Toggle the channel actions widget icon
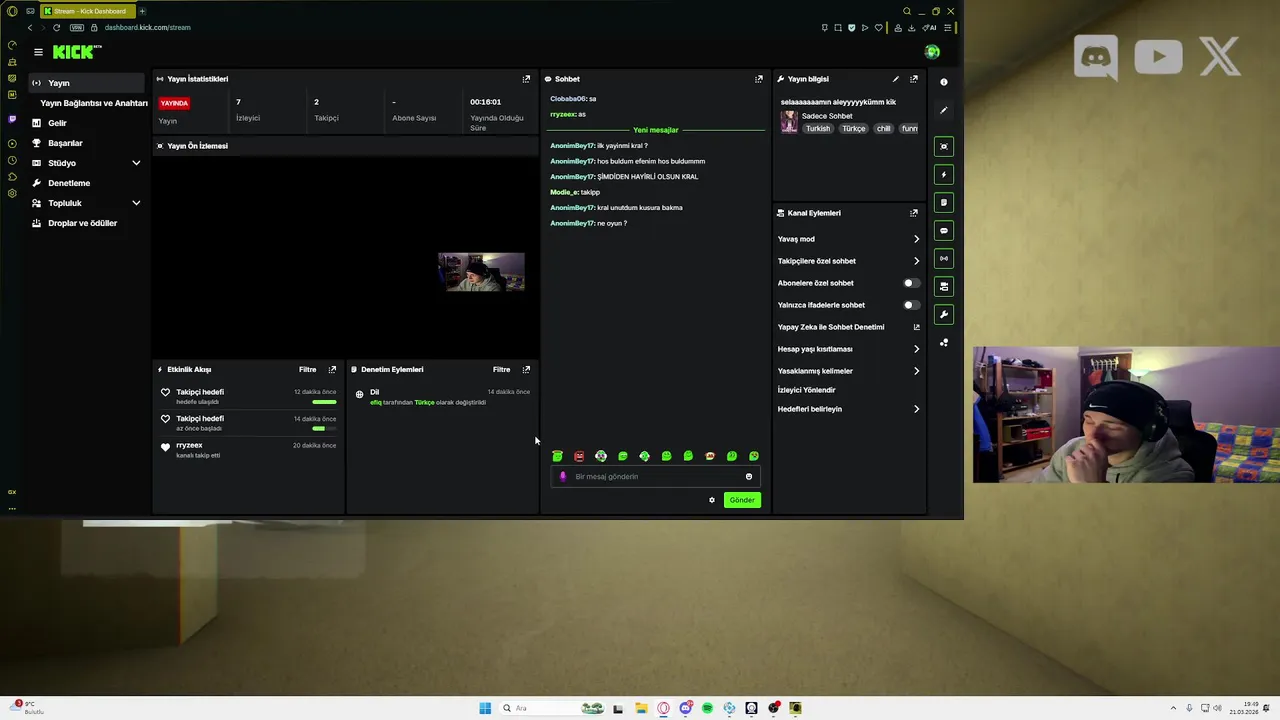The width and height of the screenshot is (1280, 720). tap(944, 287)
